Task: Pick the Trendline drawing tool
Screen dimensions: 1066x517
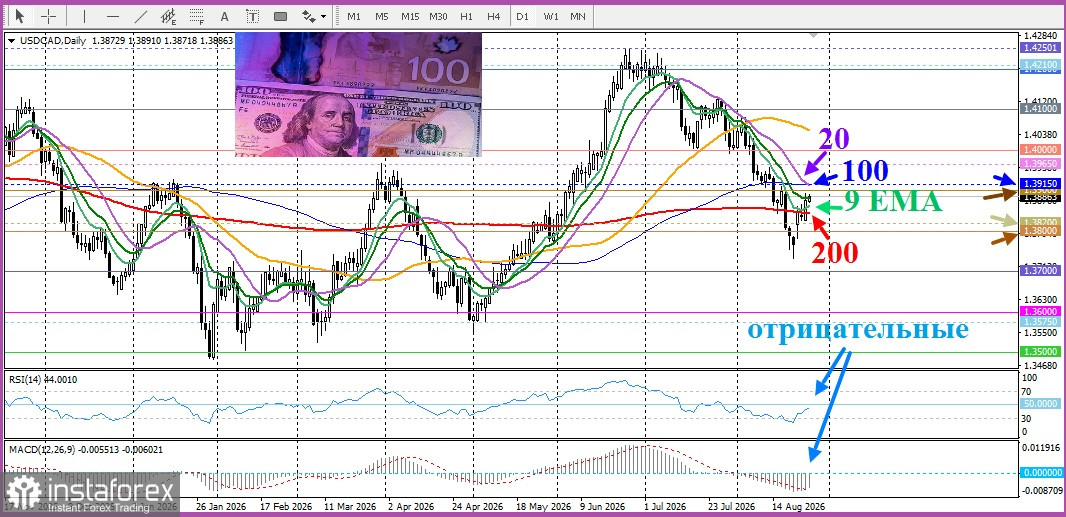Action: [x=141, y=16]
